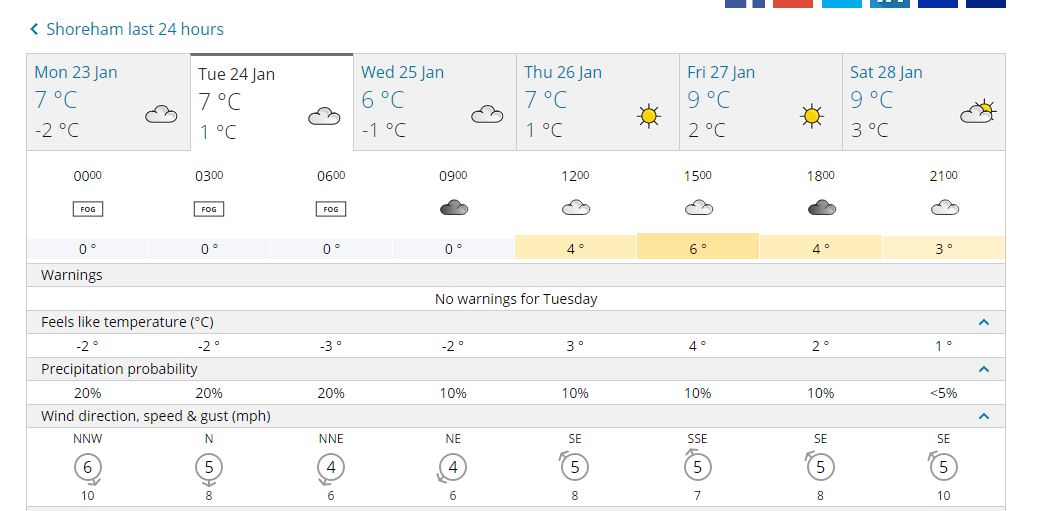Screen dimensions: 1037x511
Task: Click the 6° temperature cell at 15:00
Action: [x=698, y=247]
